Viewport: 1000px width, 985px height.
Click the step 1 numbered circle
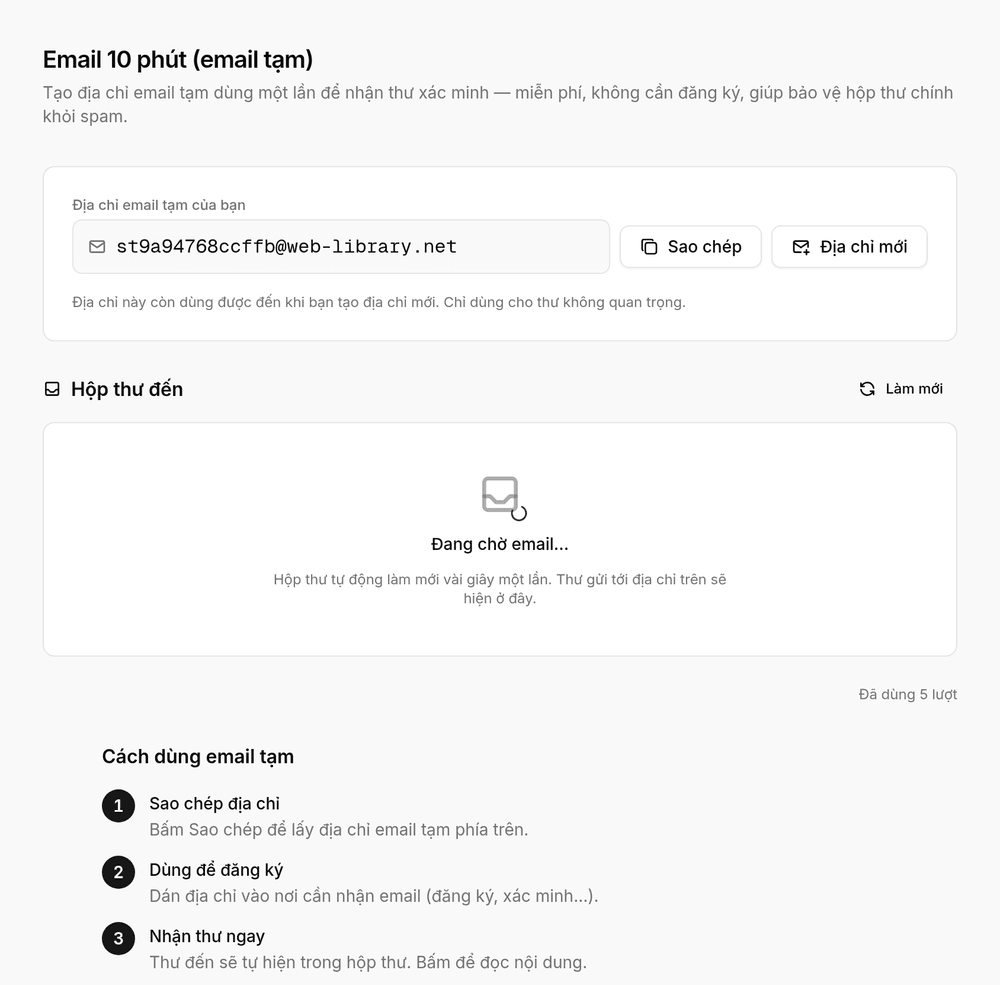point(119,806)
